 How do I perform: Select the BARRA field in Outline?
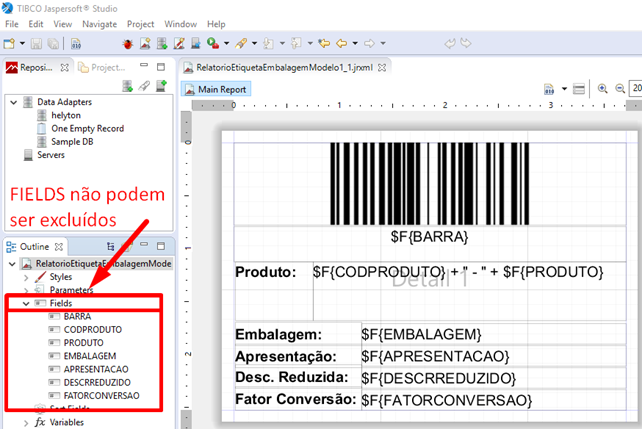coord(77,316)
